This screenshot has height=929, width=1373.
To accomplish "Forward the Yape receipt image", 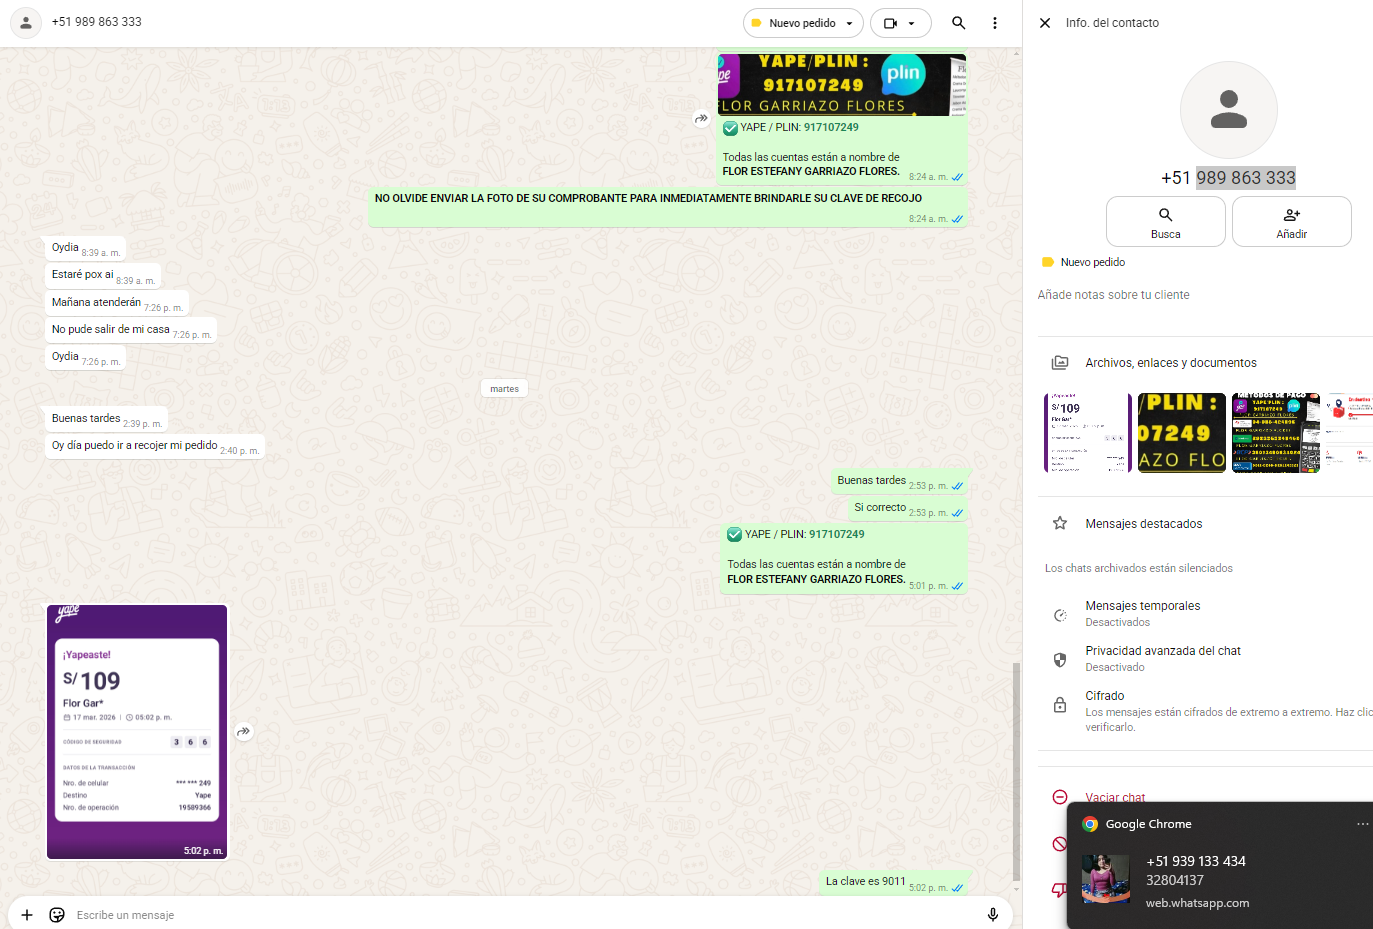I will pos(244,732).
